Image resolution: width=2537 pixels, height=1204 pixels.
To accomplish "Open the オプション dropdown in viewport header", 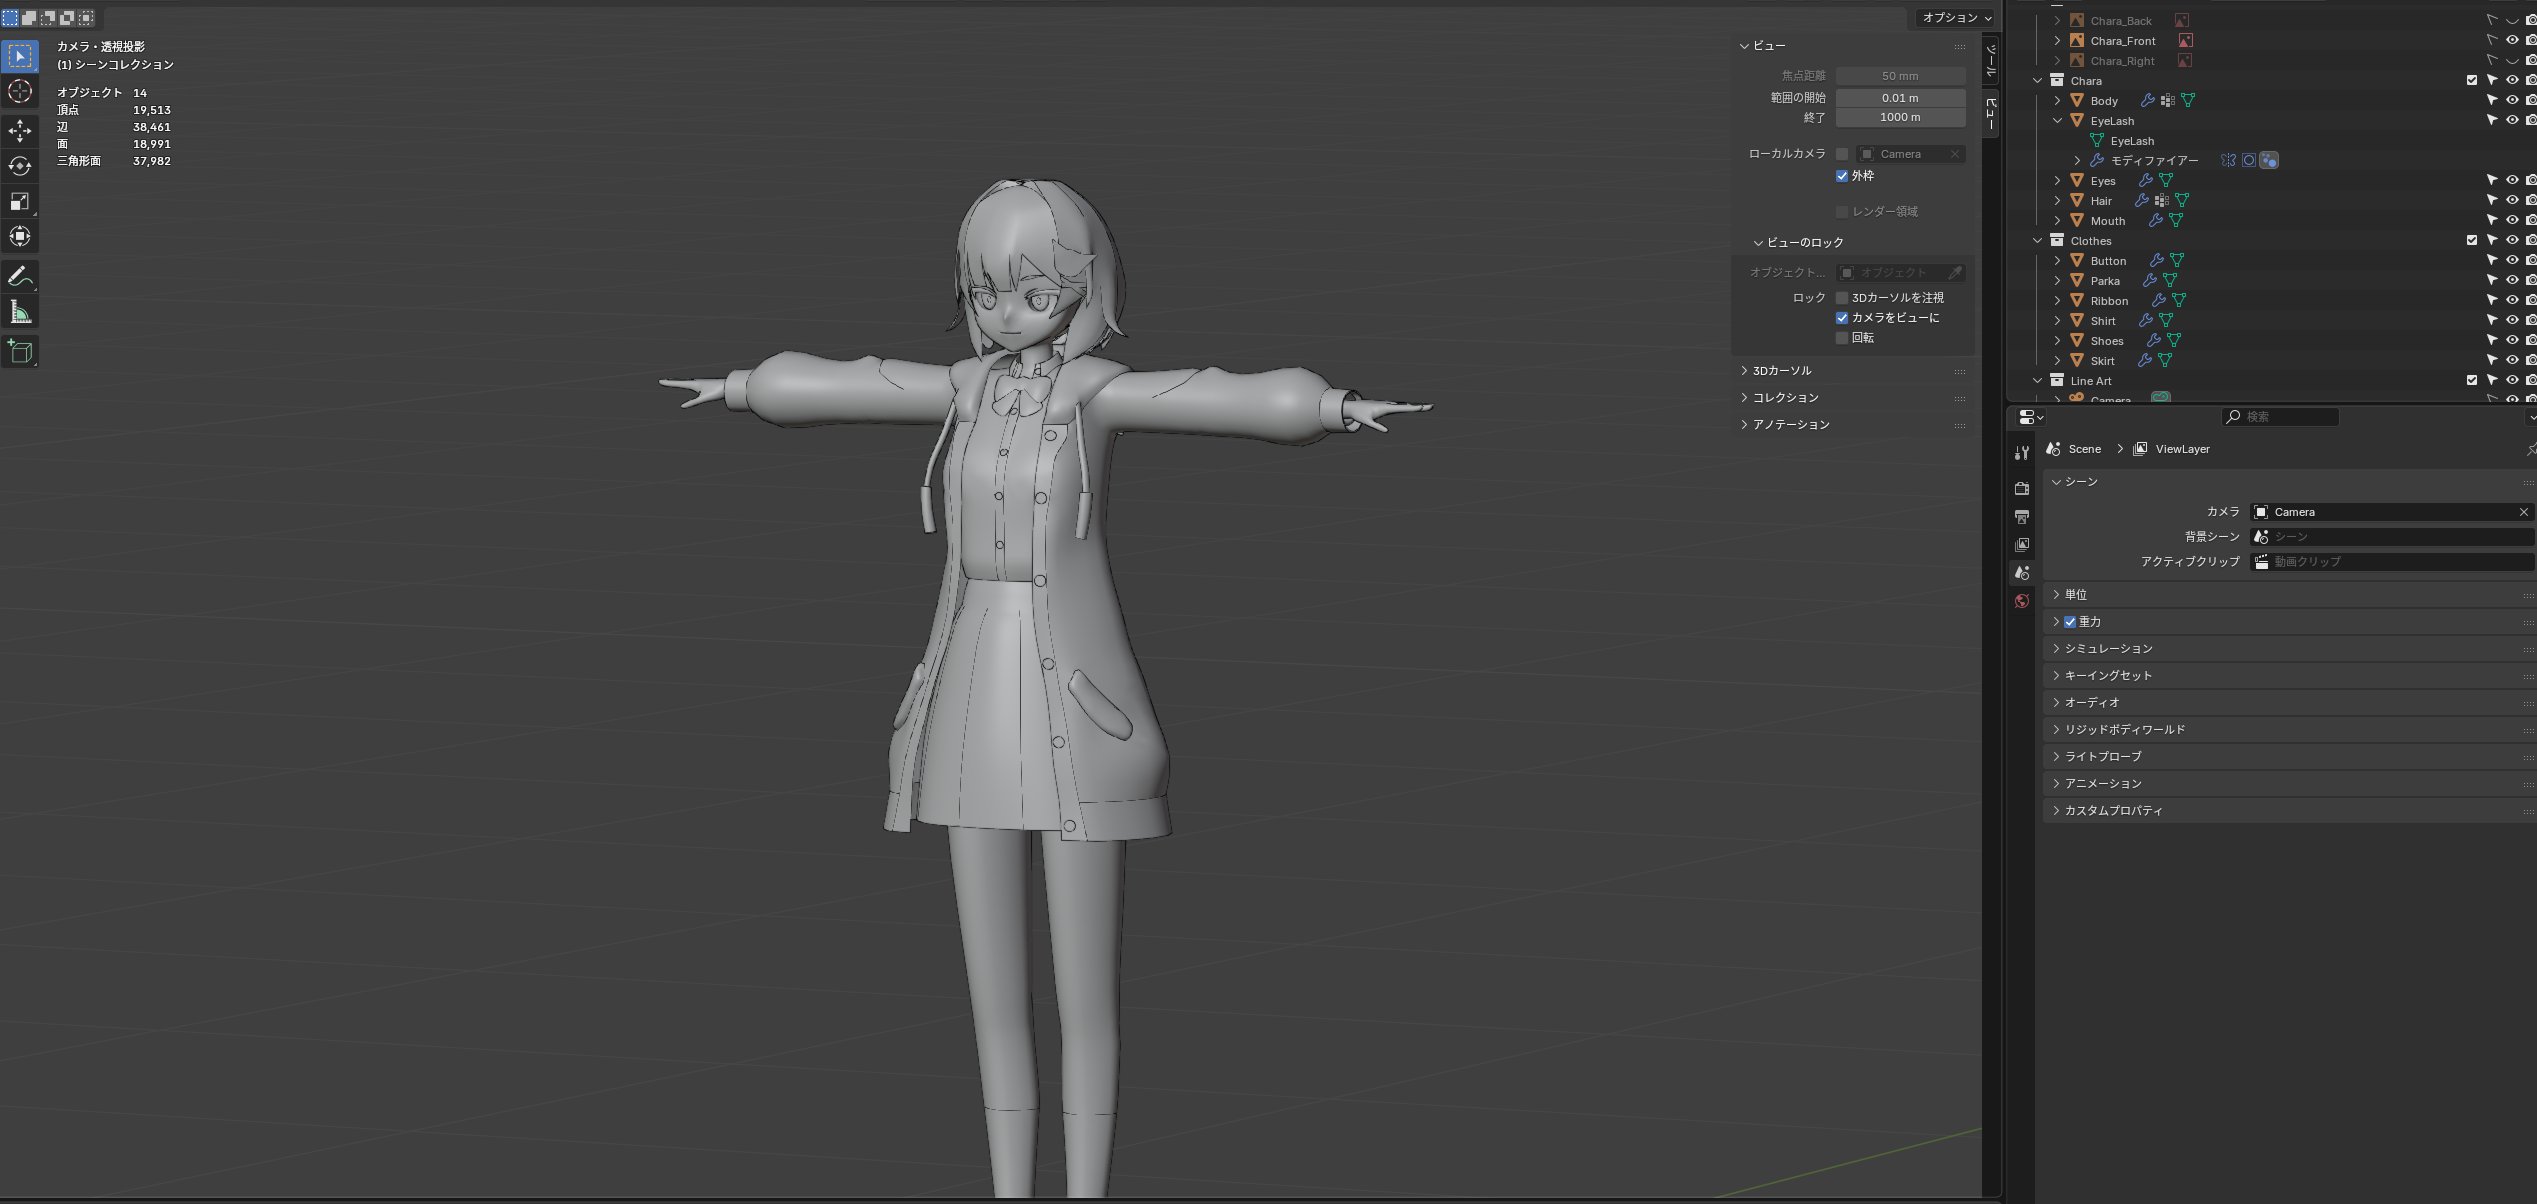I will pyautogui.click(x=1955, y=18).
